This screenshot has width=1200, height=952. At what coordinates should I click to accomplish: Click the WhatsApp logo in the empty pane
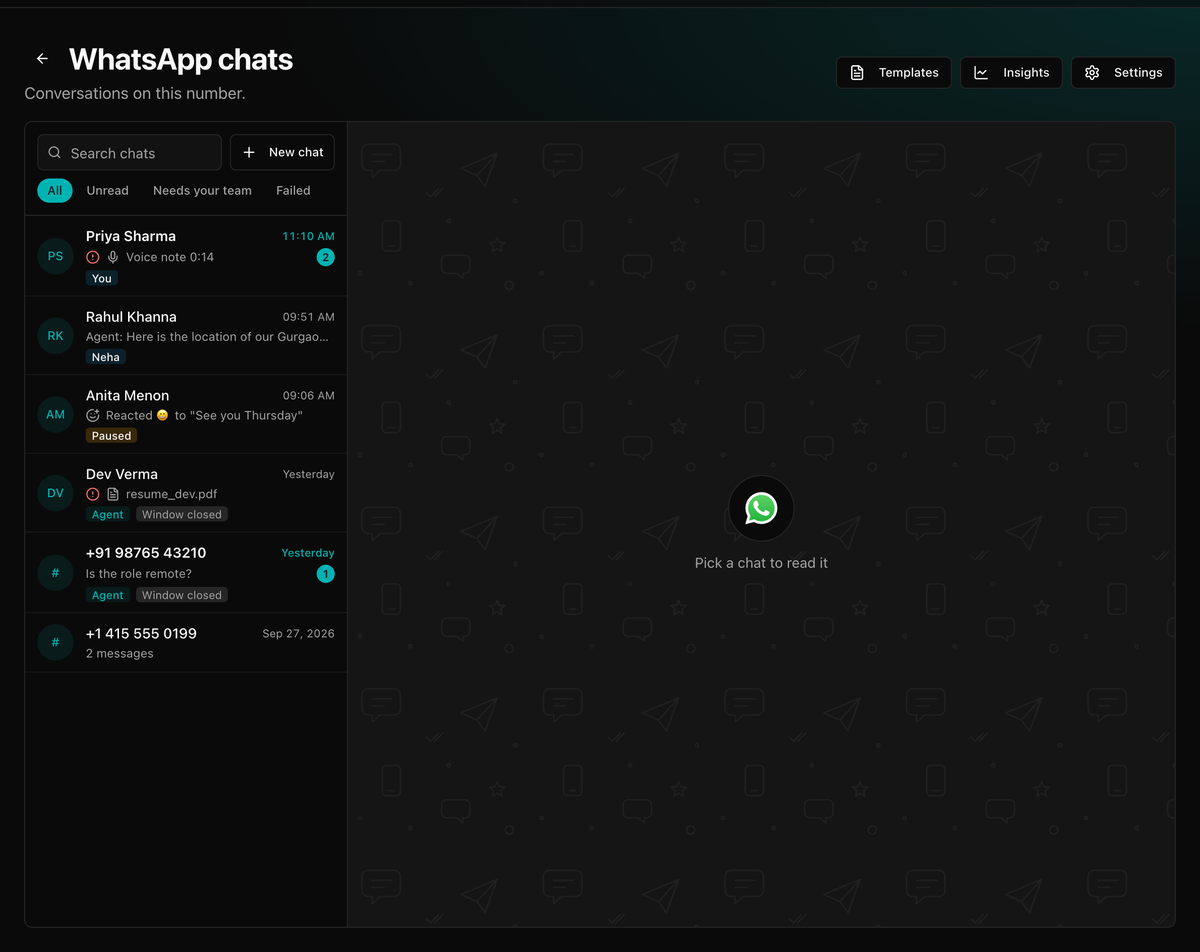761,508
